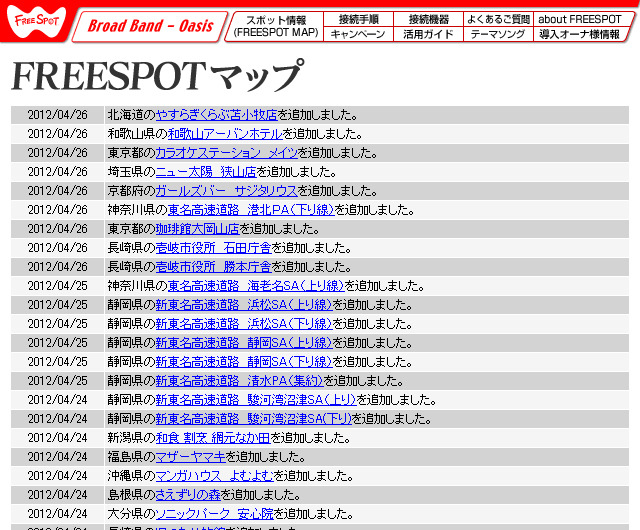The image size is (640, 530).
Task: Click date 2012/04/26 in 北海道 row
Action: click(x=58, y=115)
